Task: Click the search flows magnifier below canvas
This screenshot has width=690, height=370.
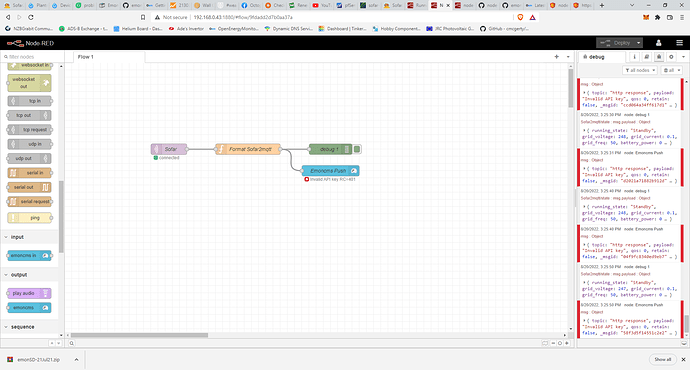Action: [x=71, y=343]
